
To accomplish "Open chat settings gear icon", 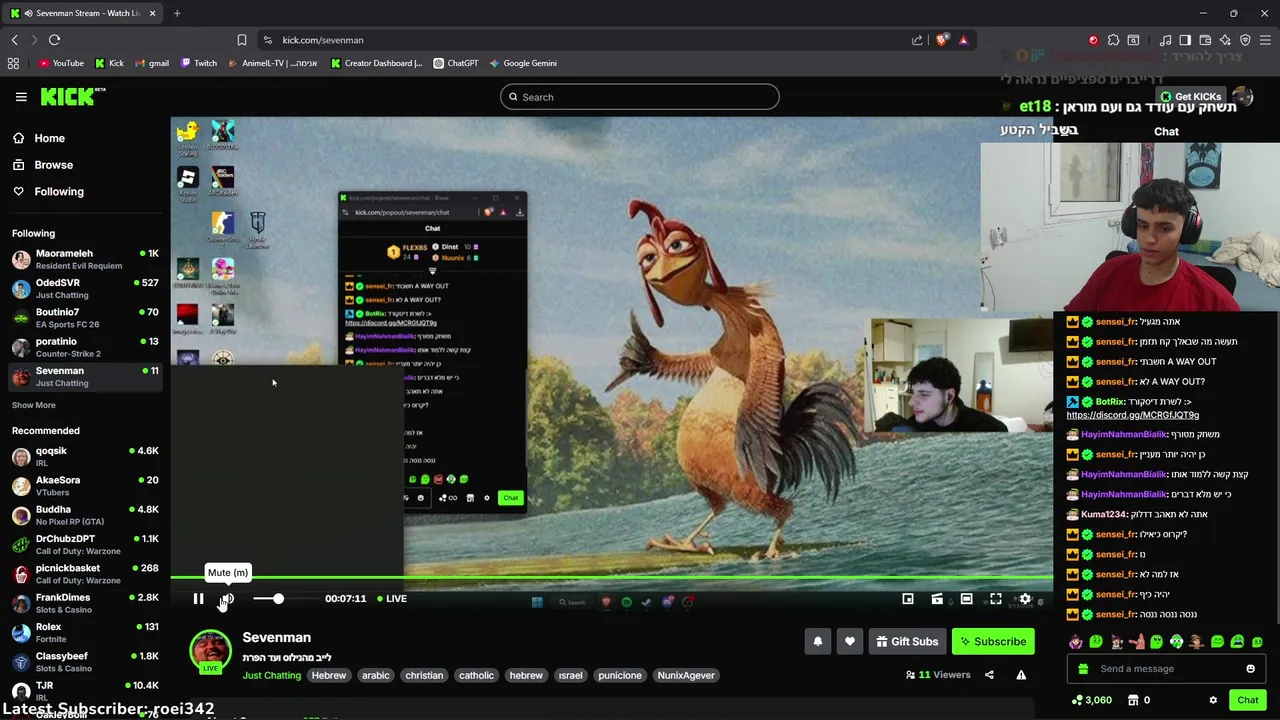I will [x=1213, y=700].
